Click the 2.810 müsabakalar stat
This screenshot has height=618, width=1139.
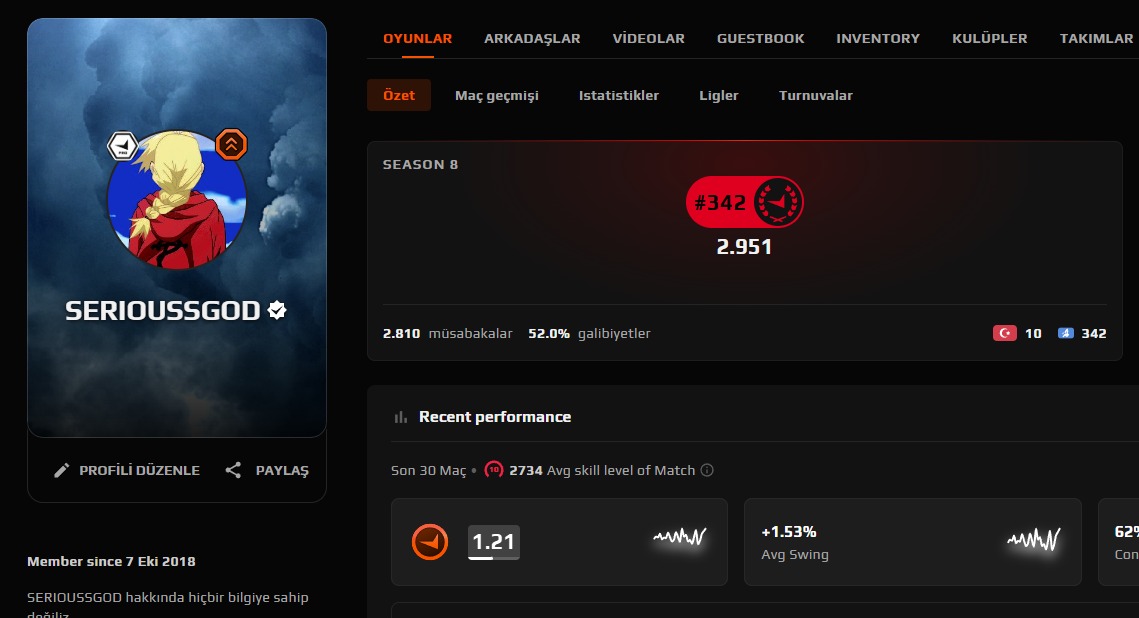447,333
